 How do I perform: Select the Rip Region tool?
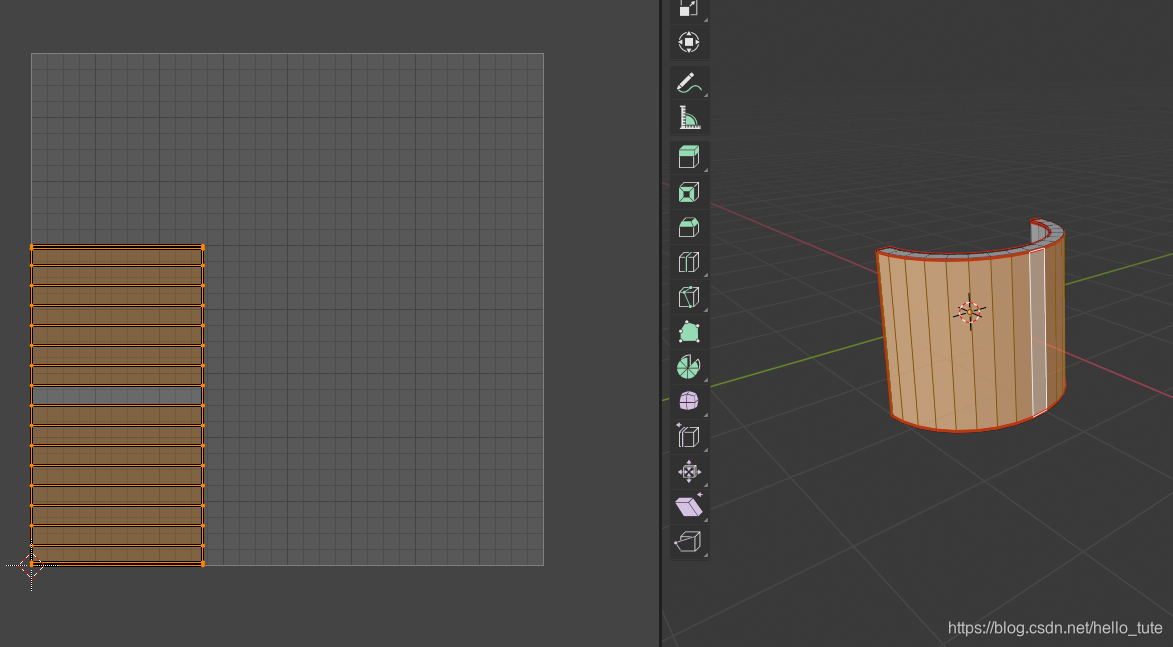click(689, 542)
